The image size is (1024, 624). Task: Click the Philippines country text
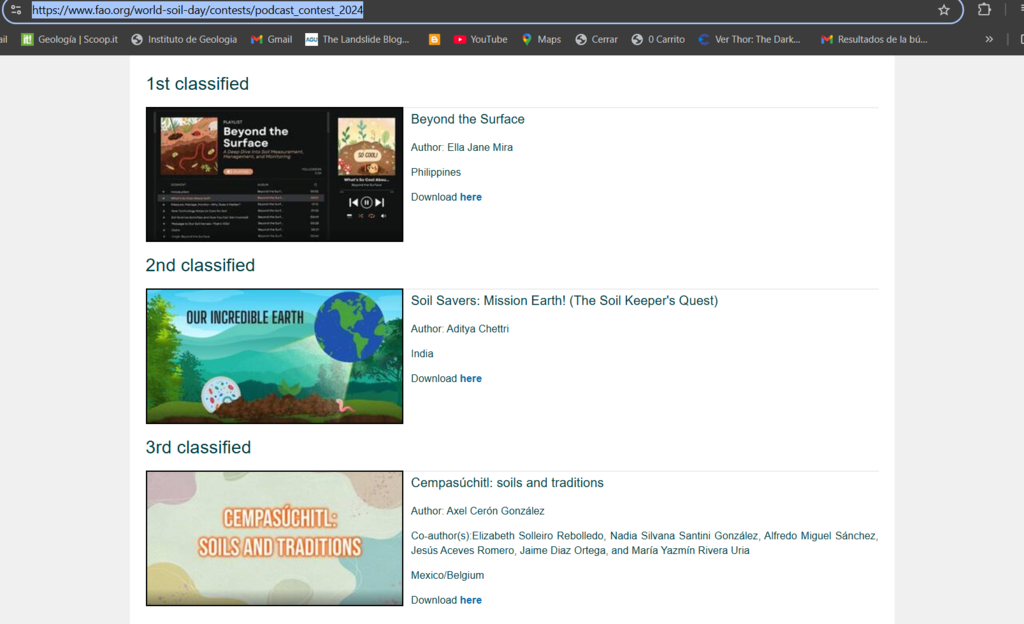[436, 172]
